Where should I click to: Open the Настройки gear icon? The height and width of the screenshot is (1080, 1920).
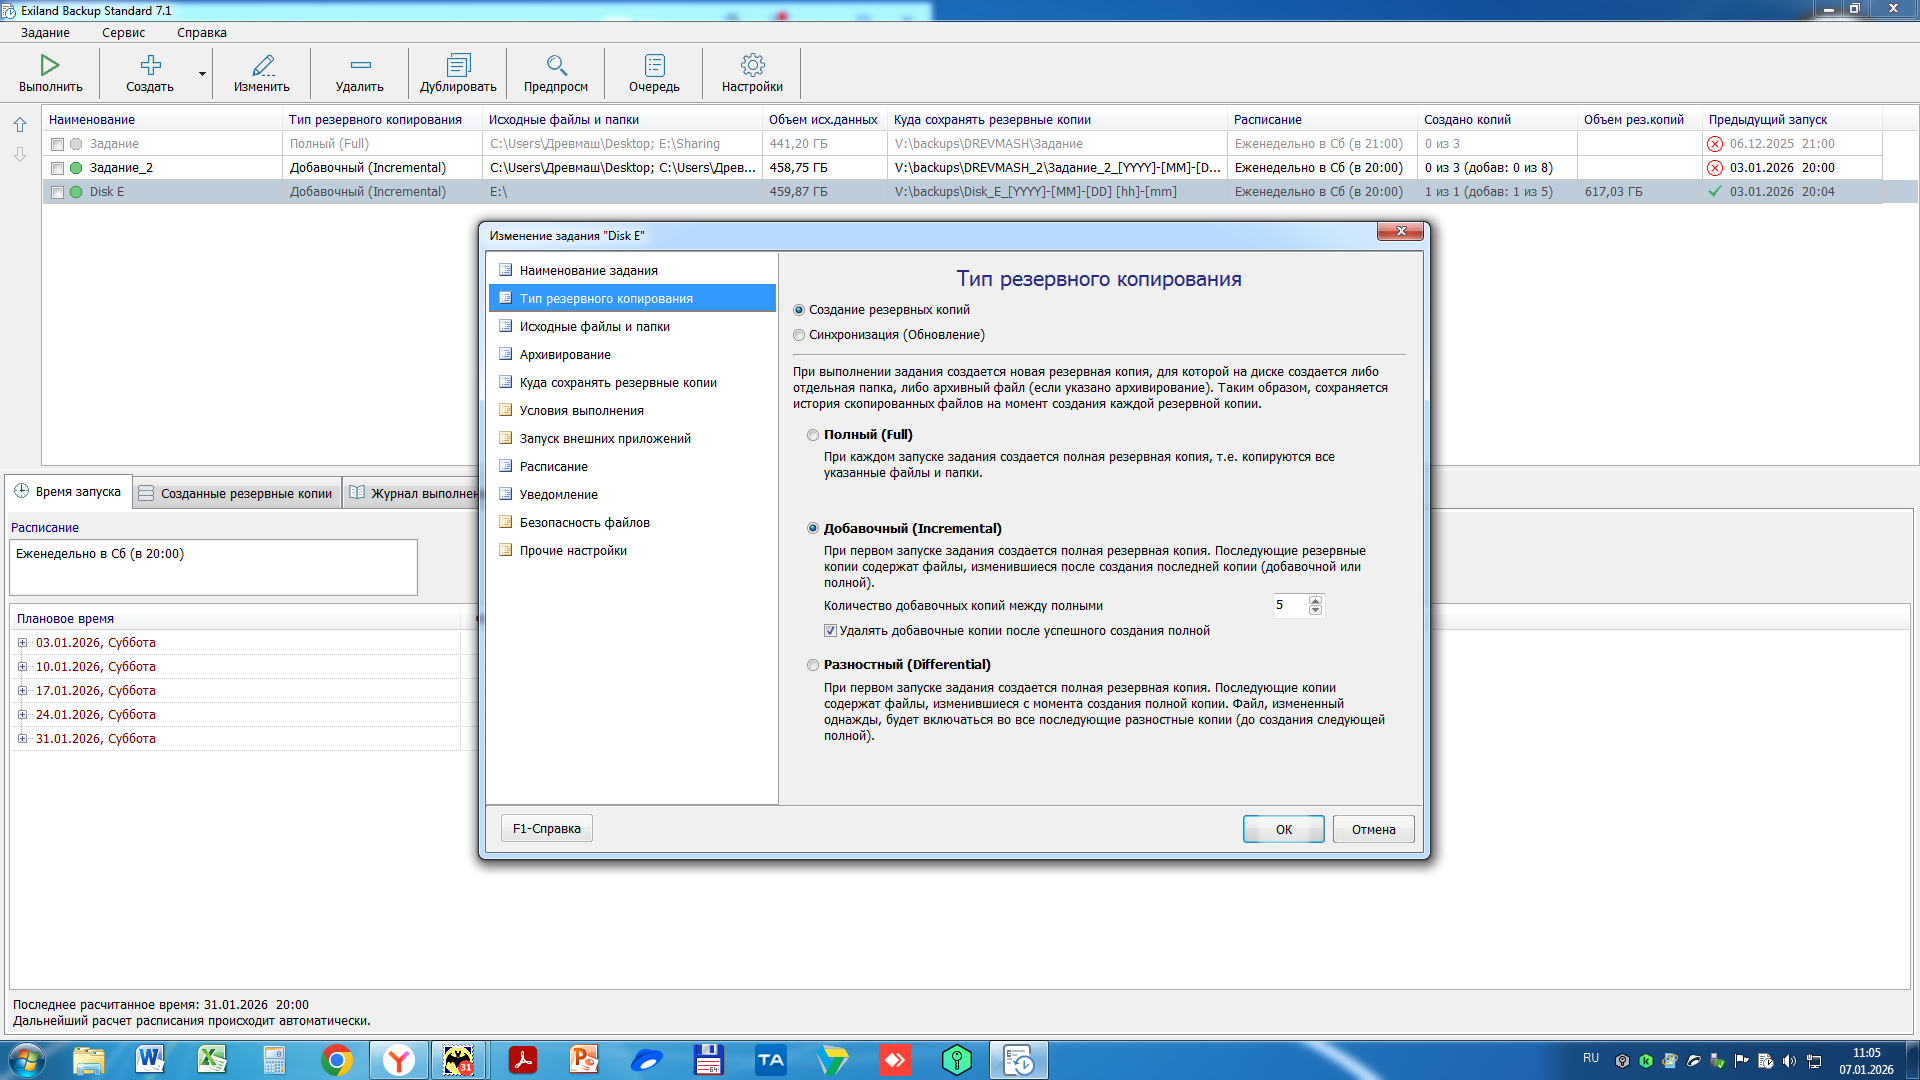[x=752, y=66]
